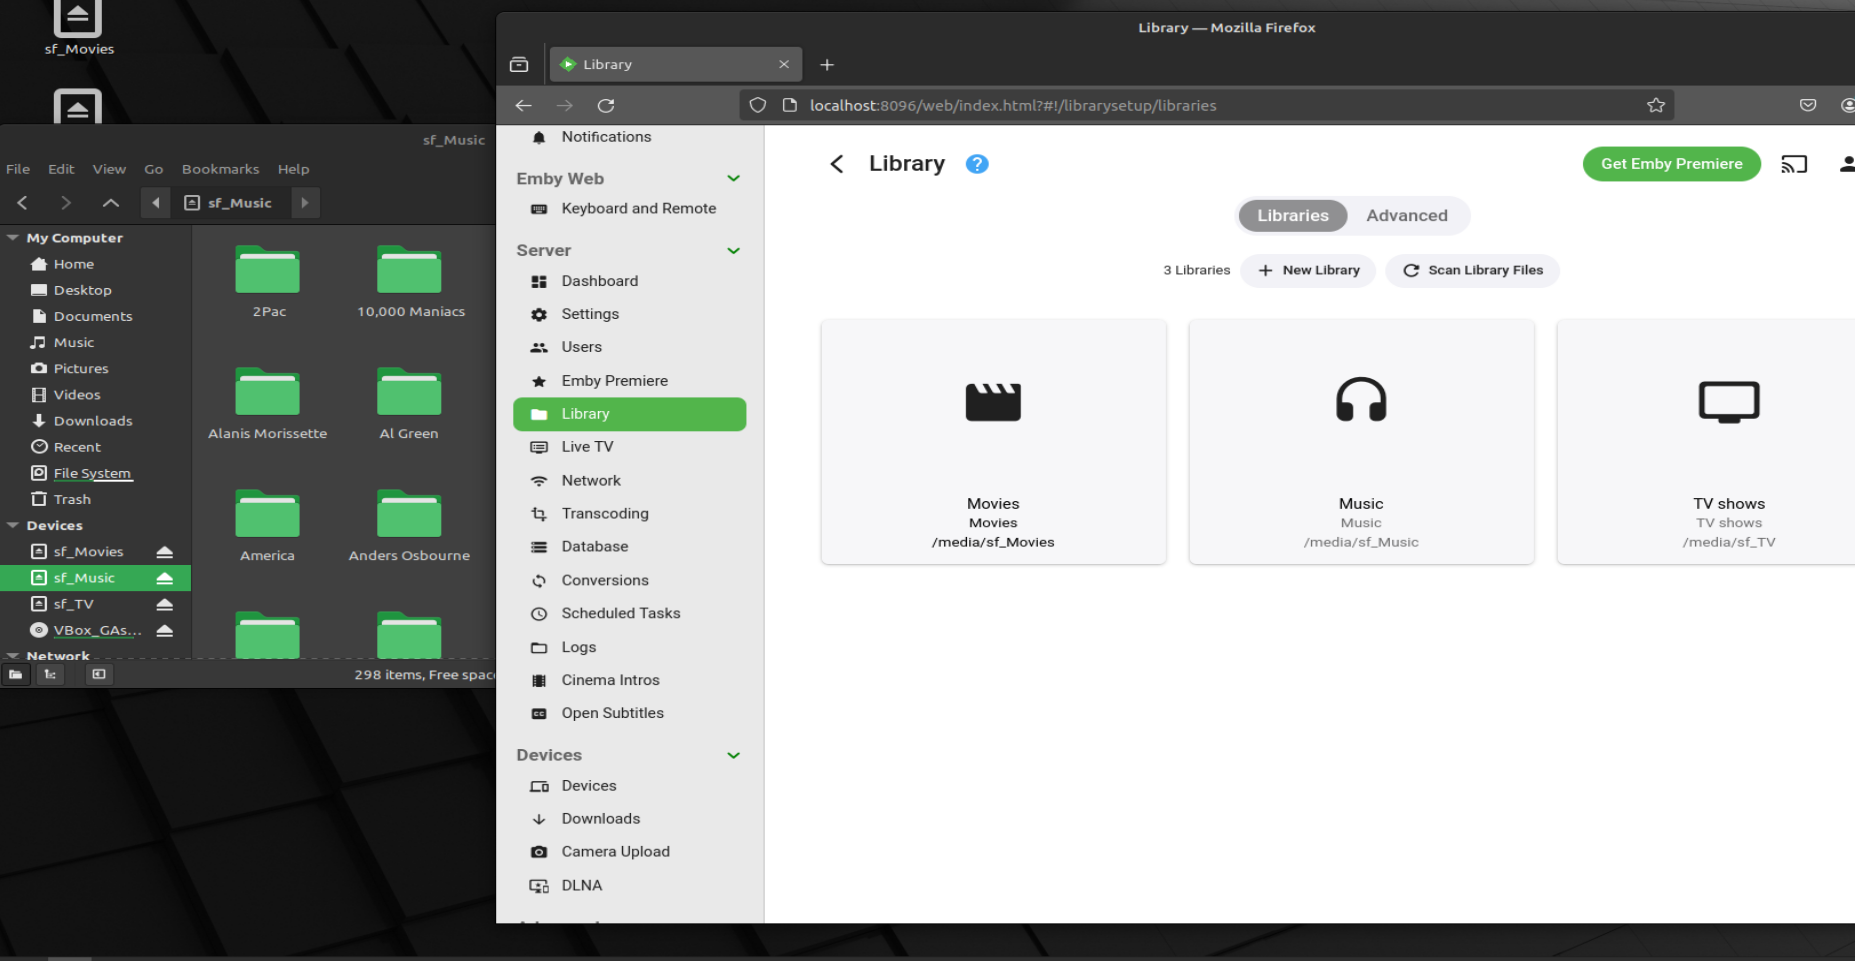
Task: Open Scheduled Tasks page
Action: click(x=629, y=613)
